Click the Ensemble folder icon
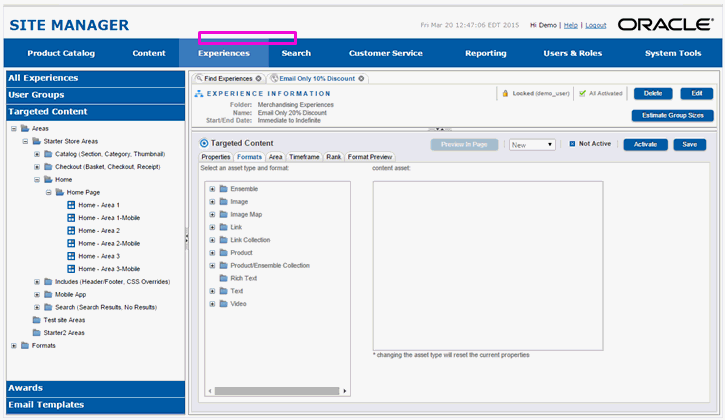 coord(224,189)
